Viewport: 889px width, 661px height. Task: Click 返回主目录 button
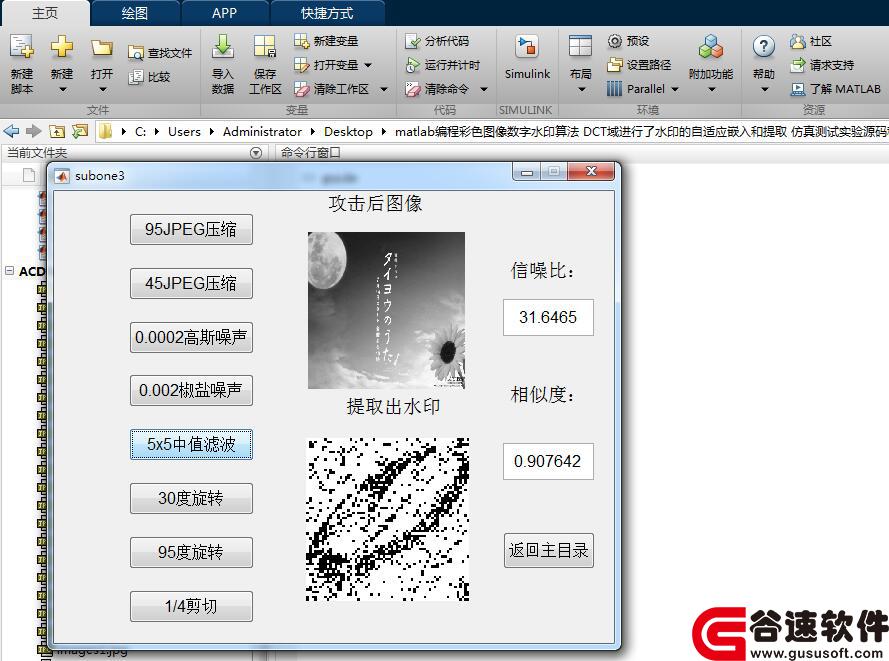click(x=549, y=550)
